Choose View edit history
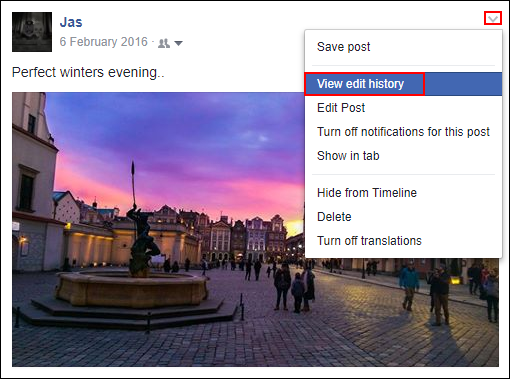This screenshot has height=379, width=510. [403, 84]
